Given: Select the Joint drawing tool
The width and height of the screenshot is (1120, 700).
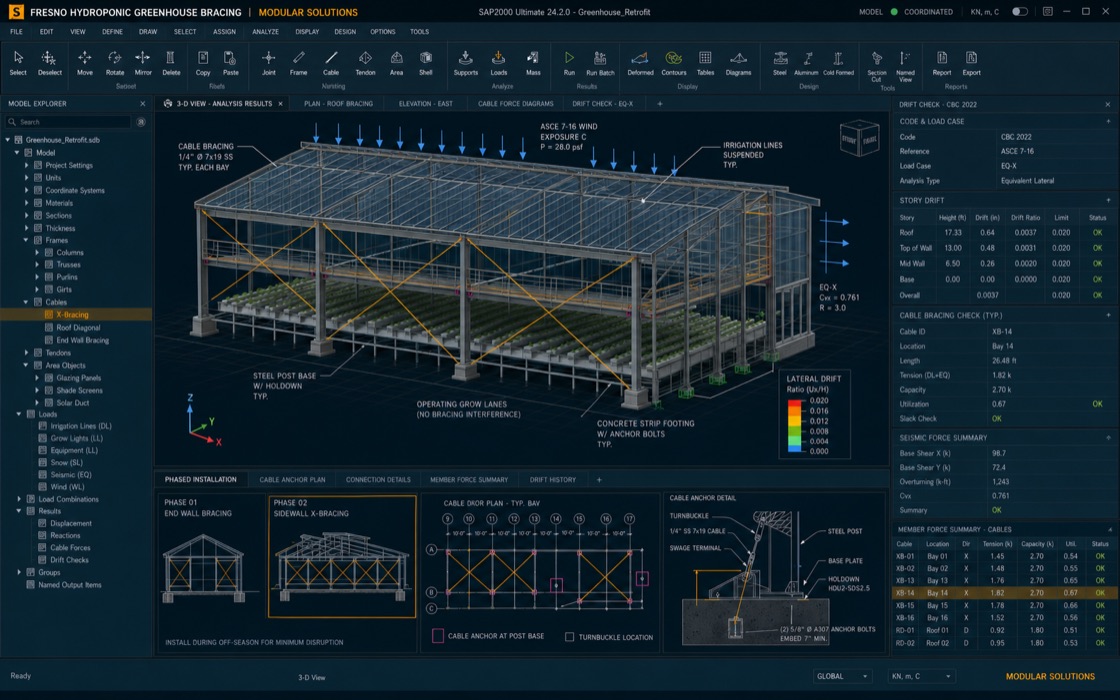Looking at the screenshot, I should [269, 63].
